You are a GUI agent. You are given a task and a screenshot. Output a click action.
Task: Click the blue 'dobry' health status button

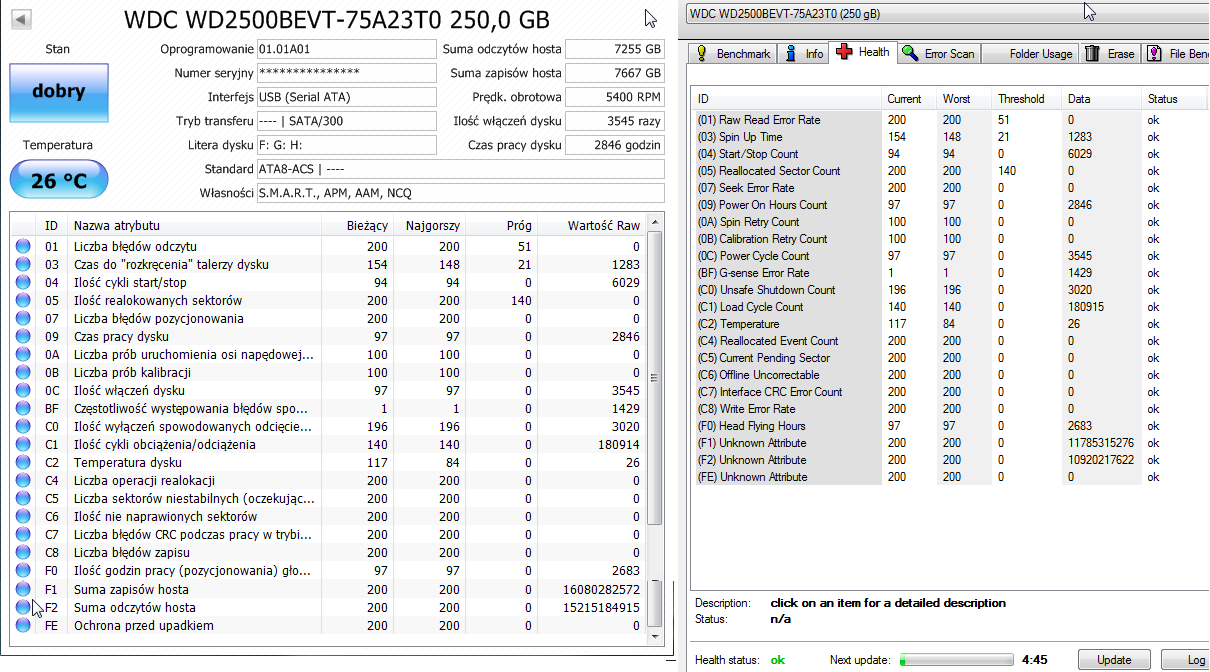coord(58,91)
